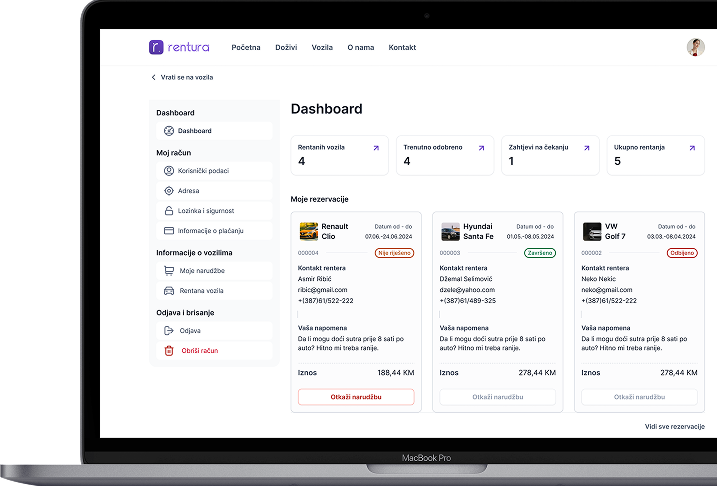717x486 pixels.
Task: Click the Kontakt navigation link
Action: [x=402, y=48]
